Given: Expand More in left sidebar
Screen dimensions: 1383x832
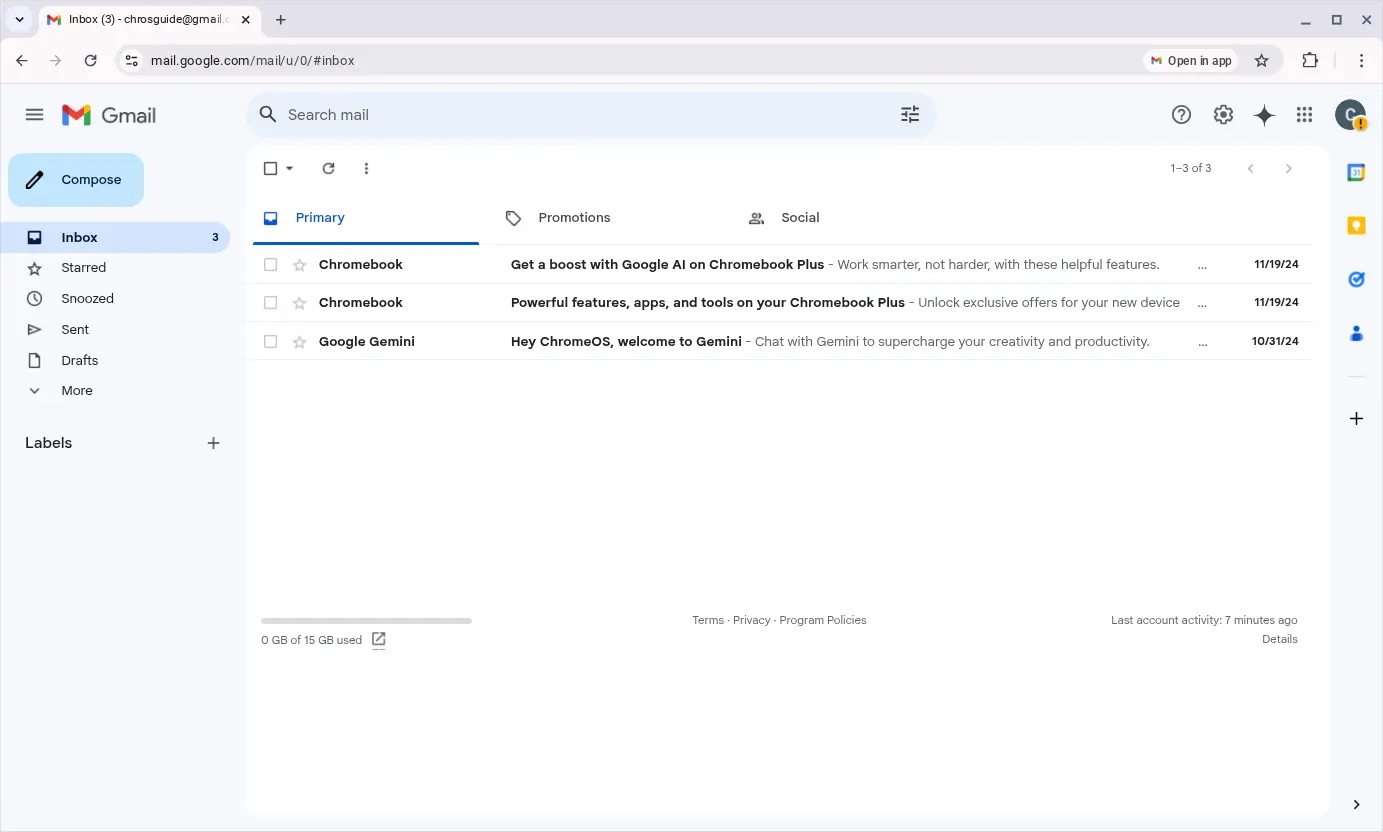Looking at the screenshot, I should pyautogui.click(x=76, y=391).
